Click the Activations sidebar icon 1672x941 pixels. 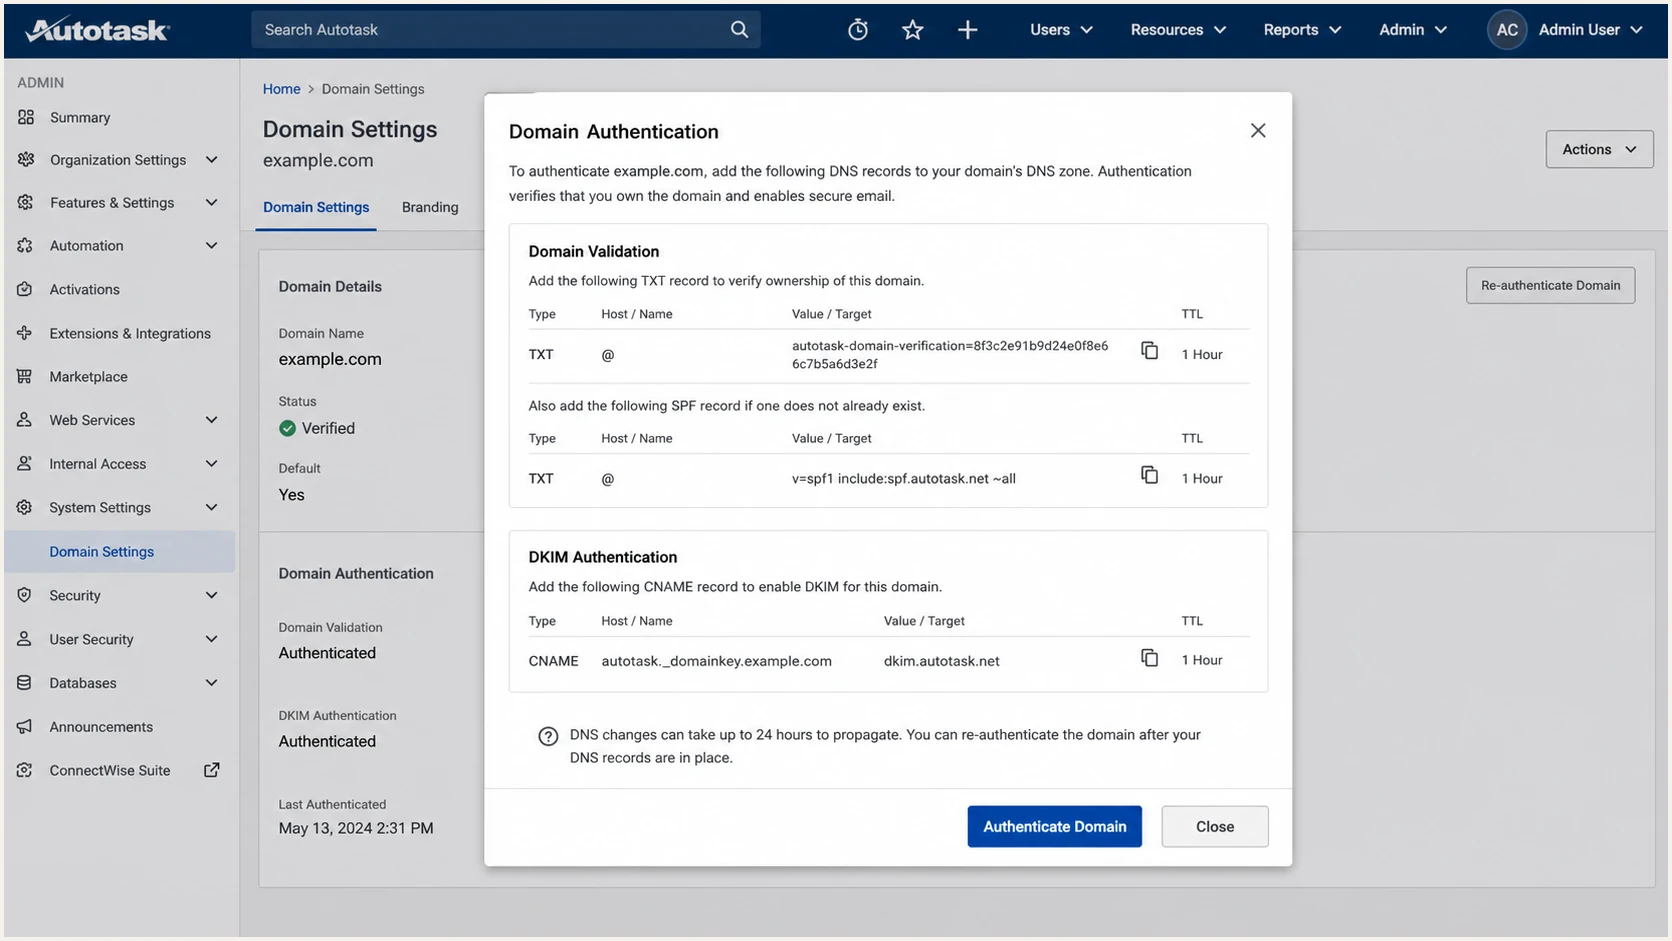[x=25, y=289]
